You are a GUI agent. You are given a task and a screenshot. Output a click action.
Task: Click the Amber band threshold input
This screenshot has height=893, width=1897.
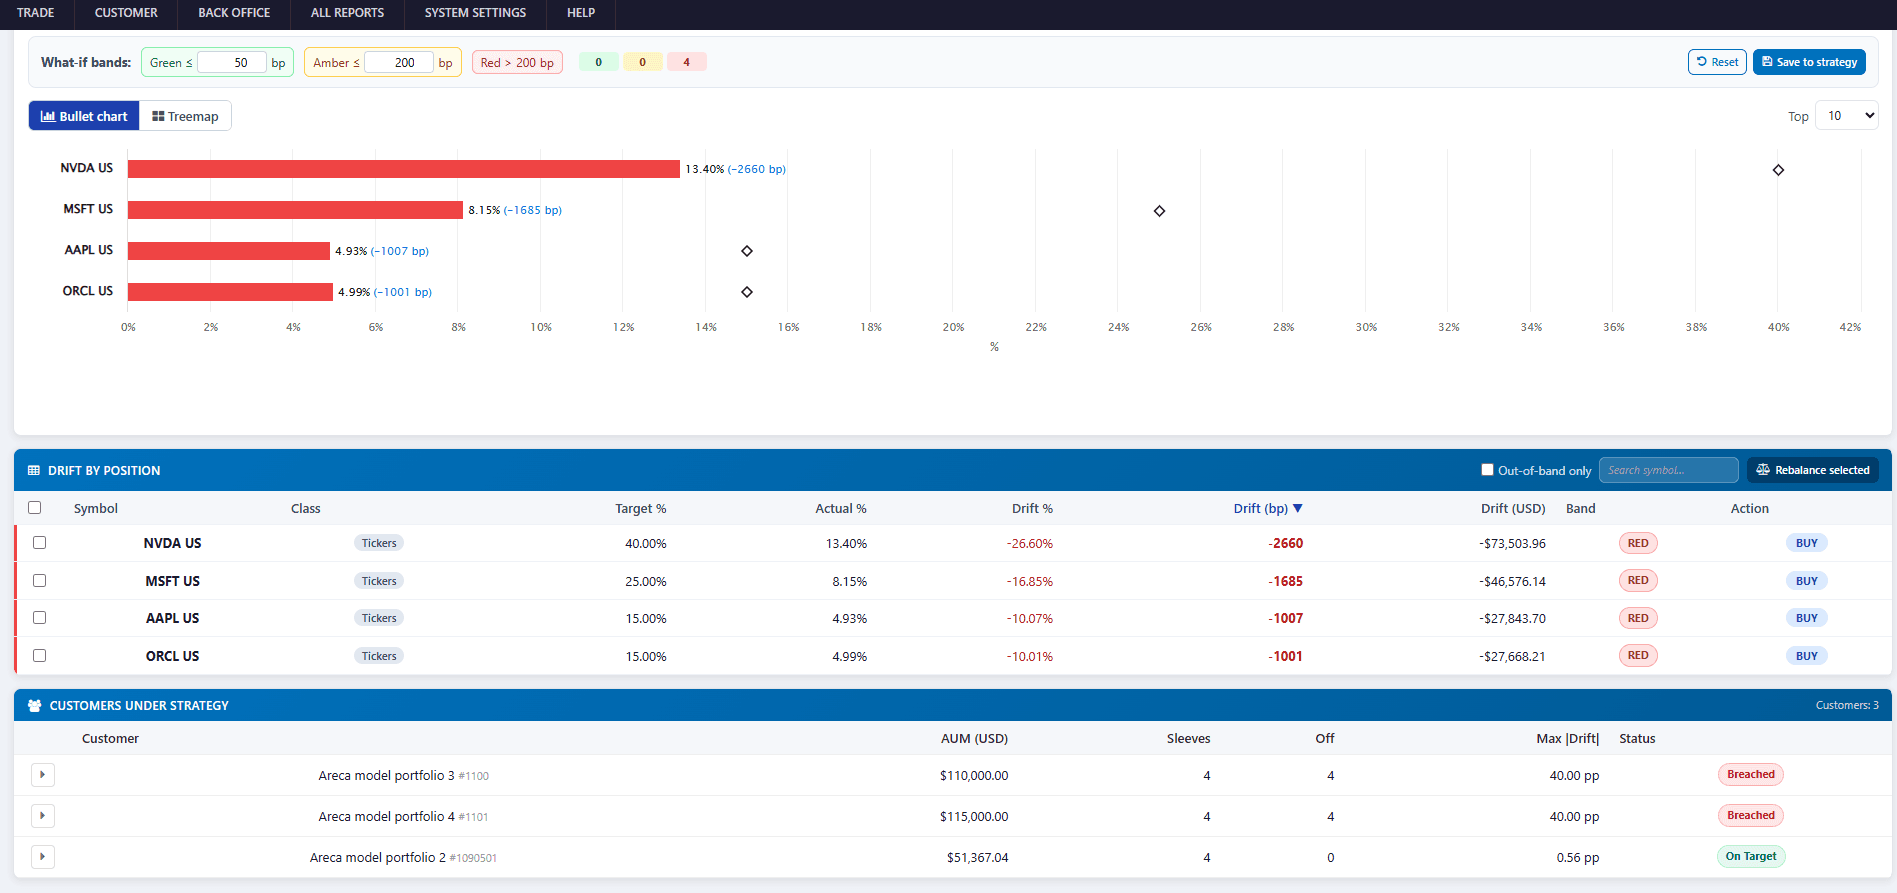coord(399,62)
